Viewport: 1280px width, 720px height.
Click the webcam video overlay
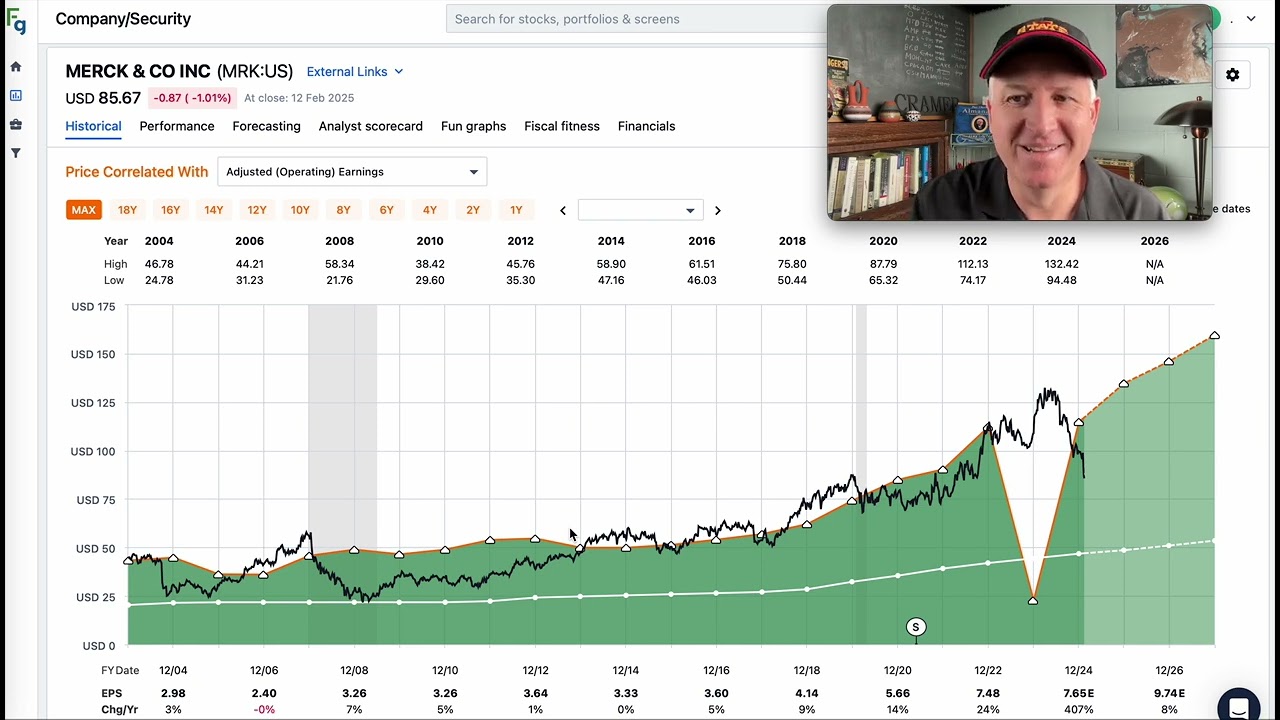pos(1019,112)
